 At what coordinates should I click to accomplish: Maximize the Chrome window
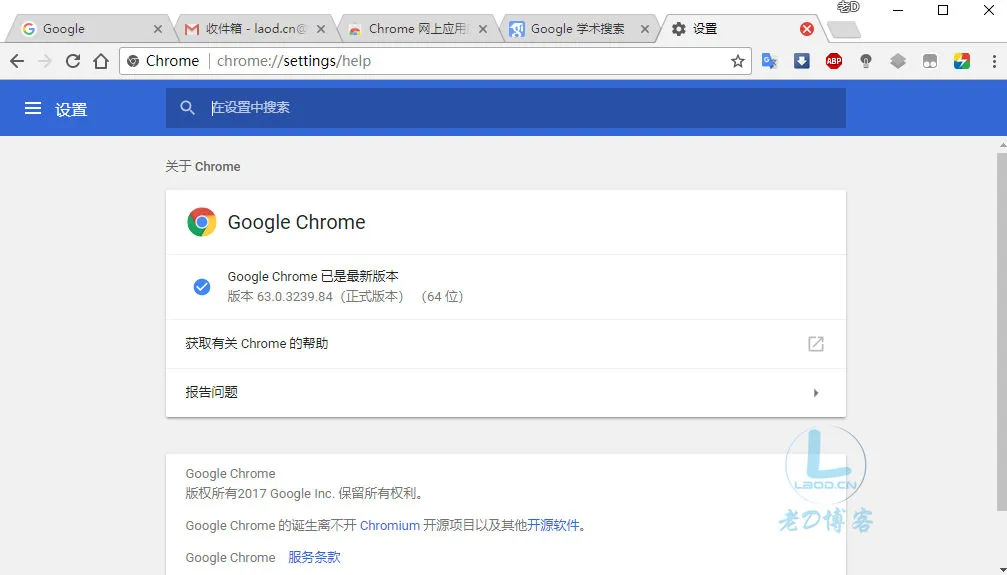(x=943, y=10)
